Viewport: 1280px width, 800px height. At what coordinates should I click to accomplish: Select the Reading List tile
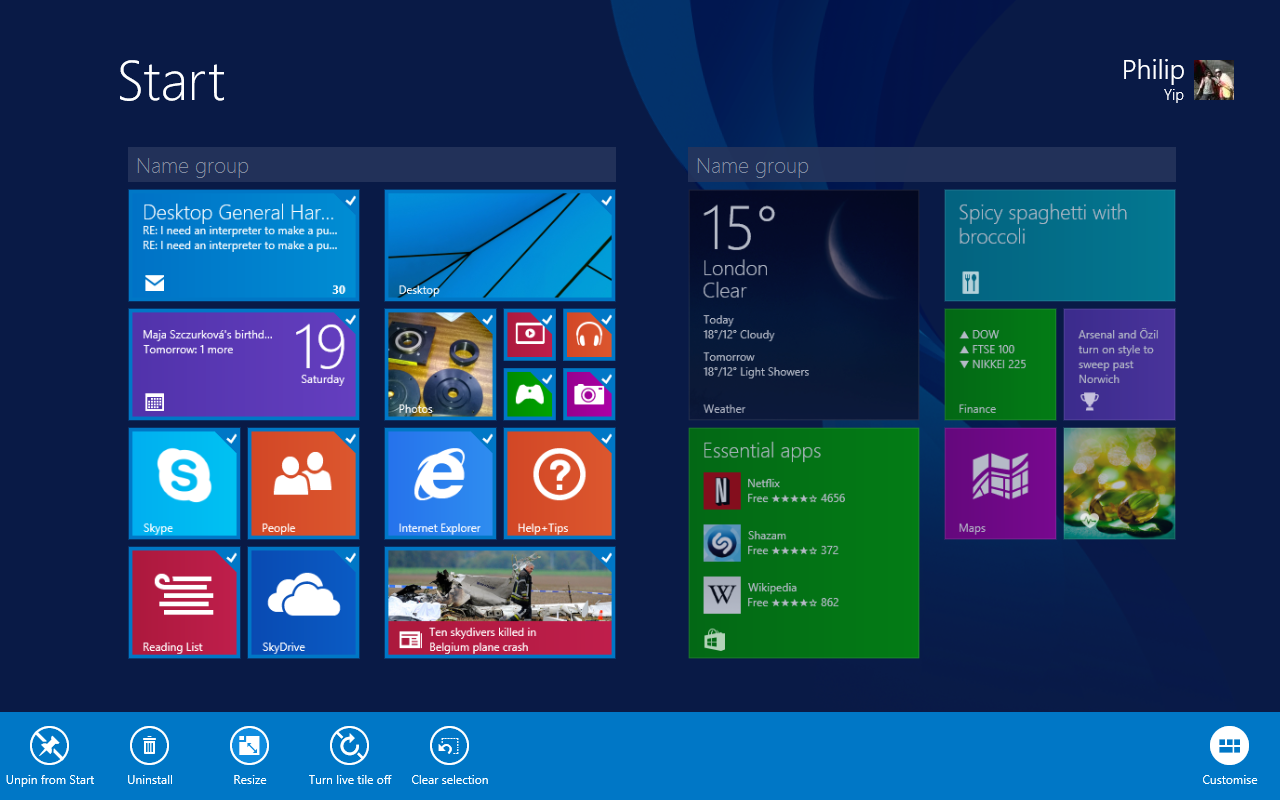click(184, 603)
